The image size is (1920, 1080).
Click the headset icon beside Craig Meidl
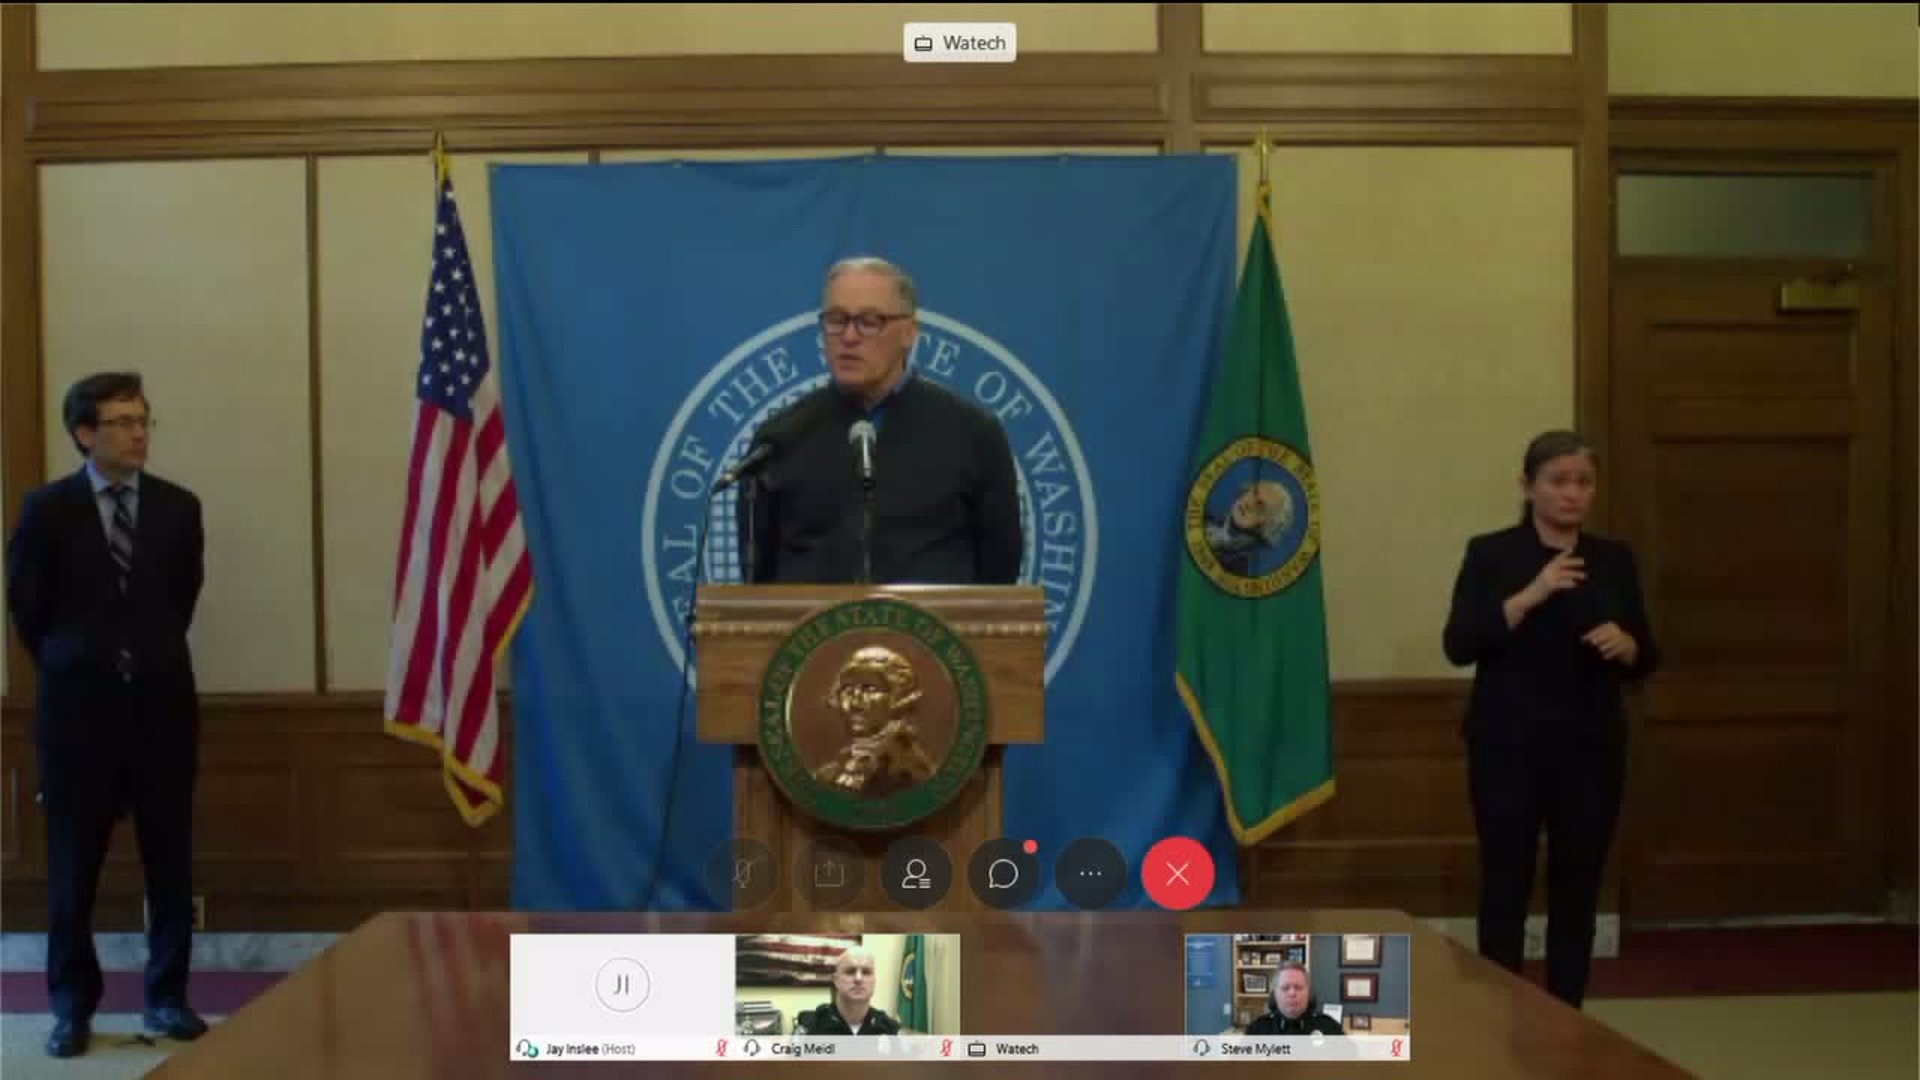point(752,1048)
